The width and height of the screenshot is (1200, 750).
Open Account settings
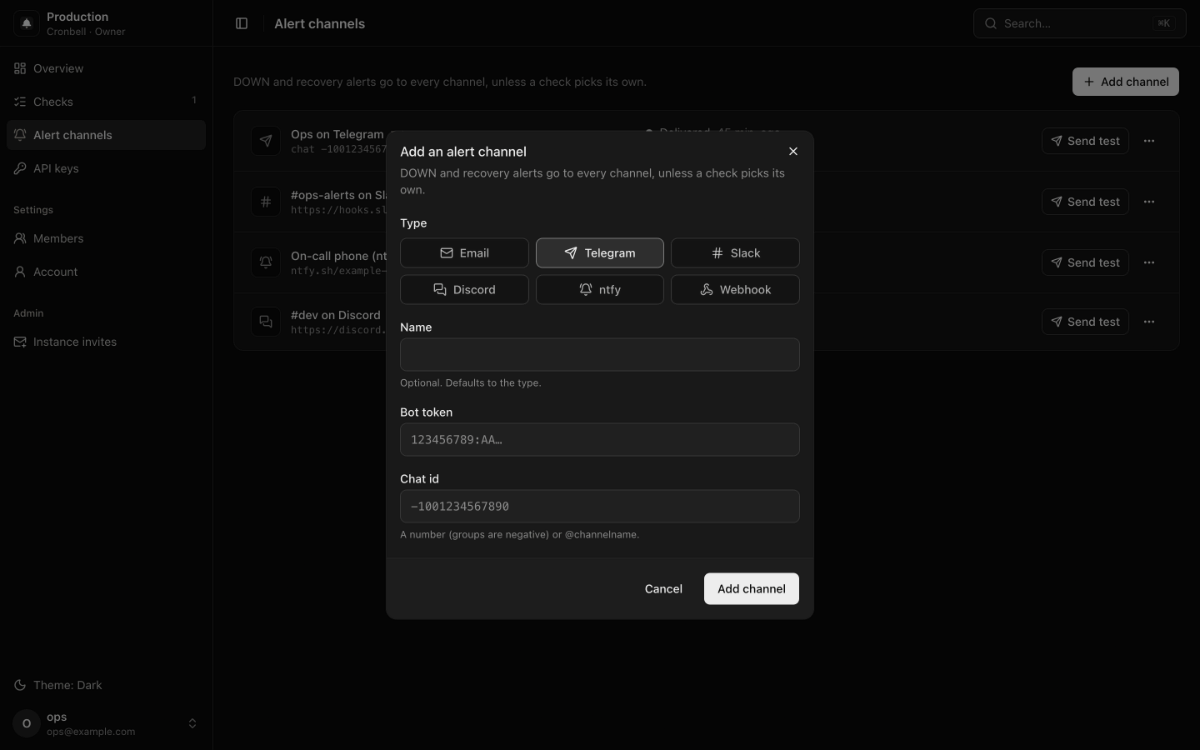point(106,271)
